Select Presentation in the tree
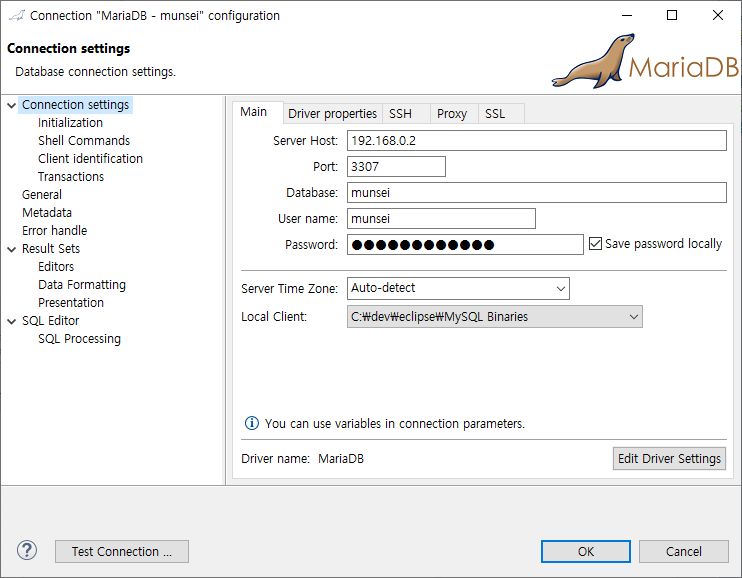Viewport: 742px width, 578px height. pyautogui.click(x=71, y=302)
